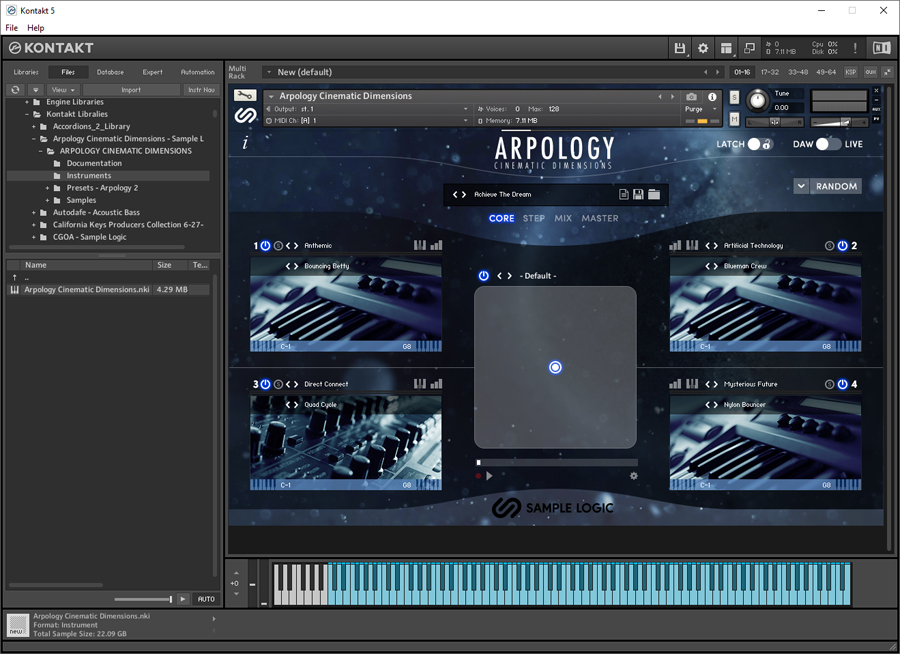Toggle the DAW / LIVE switch
900x654 pixels.
pyautogui.click(x=828, y=144)
